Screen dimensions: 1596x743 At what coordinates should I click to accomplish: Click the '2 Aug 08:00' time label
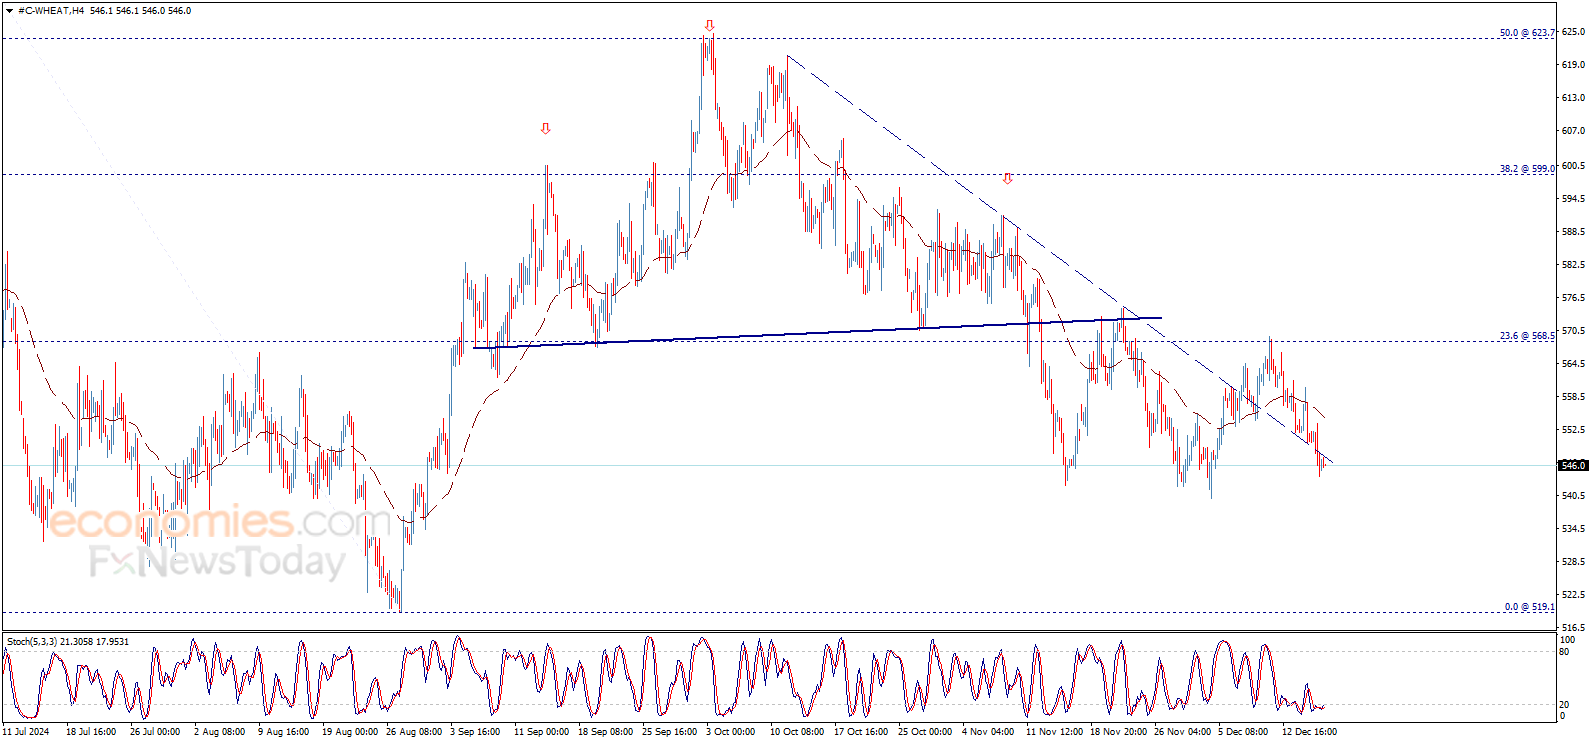click(219, 732)
